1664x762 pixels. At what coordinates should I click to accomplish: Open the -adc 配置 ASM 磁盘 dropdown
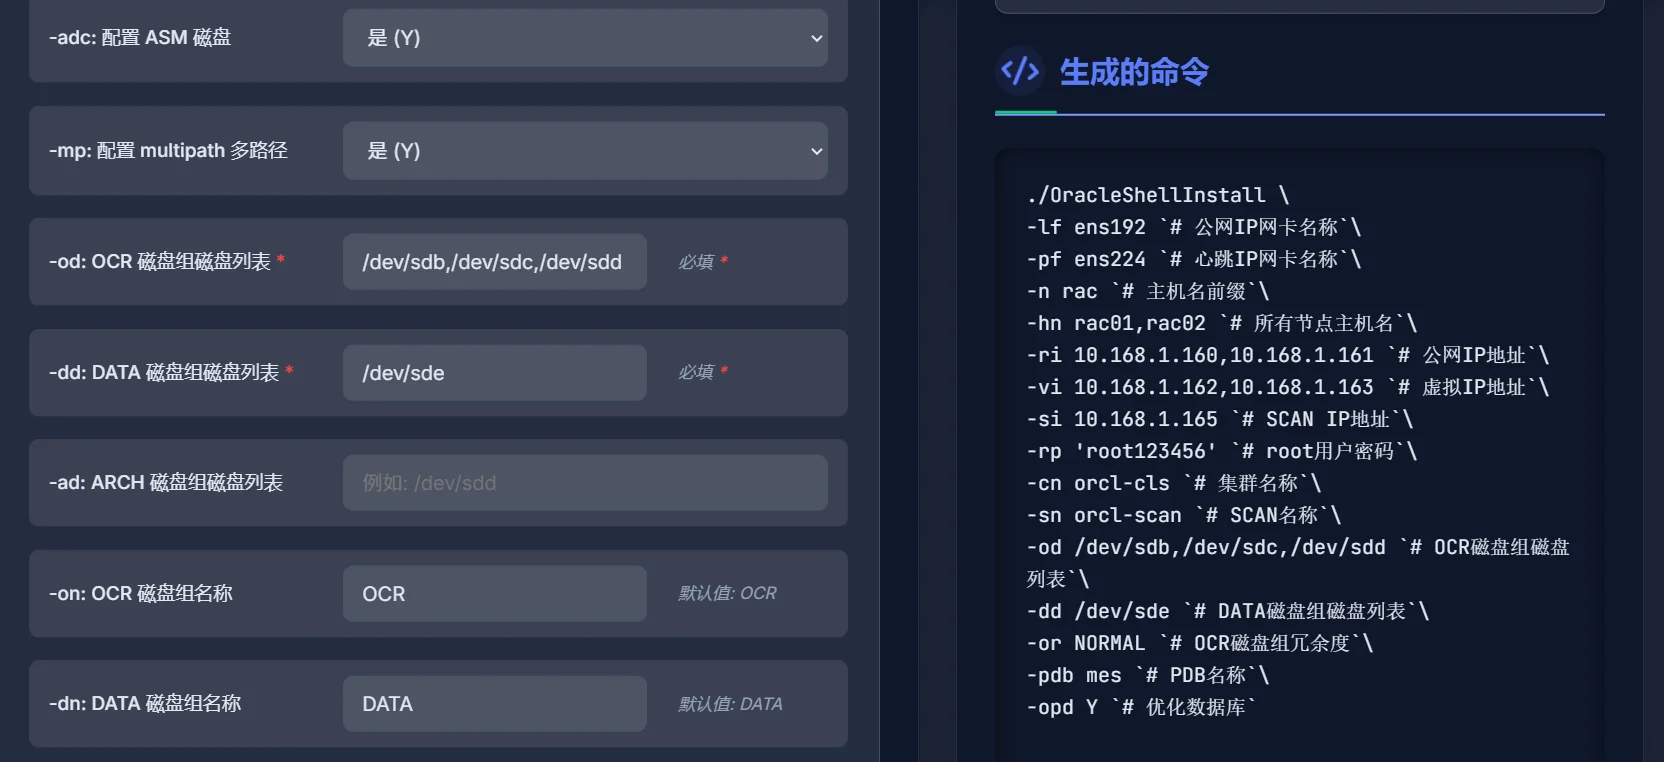coord(585,38)
